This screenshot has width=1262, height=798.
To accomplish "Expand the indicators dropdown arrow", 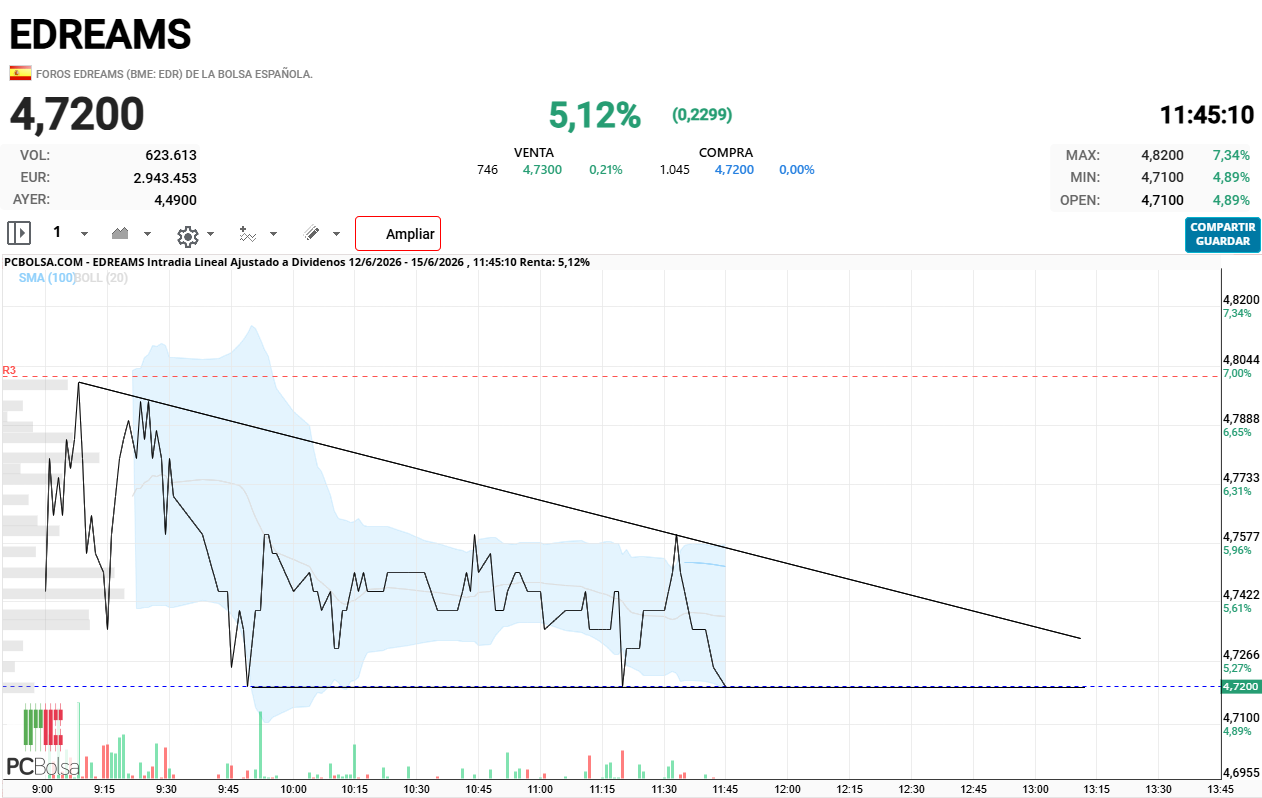I will (273, 234).
